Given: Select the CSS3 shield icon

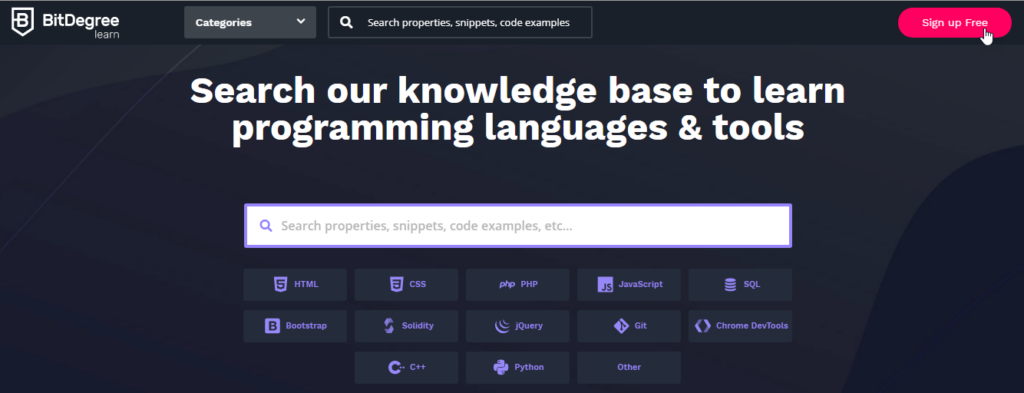Looking at the screenshot, I should coord(396,285).
